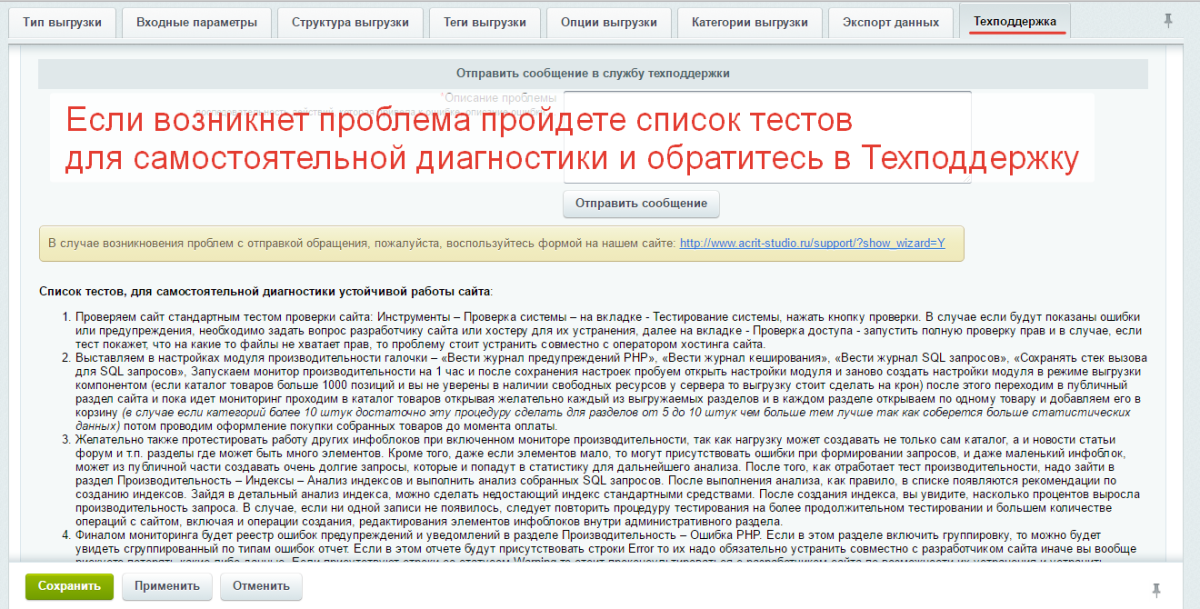Click inside the problem description text area

pos(766,135)
